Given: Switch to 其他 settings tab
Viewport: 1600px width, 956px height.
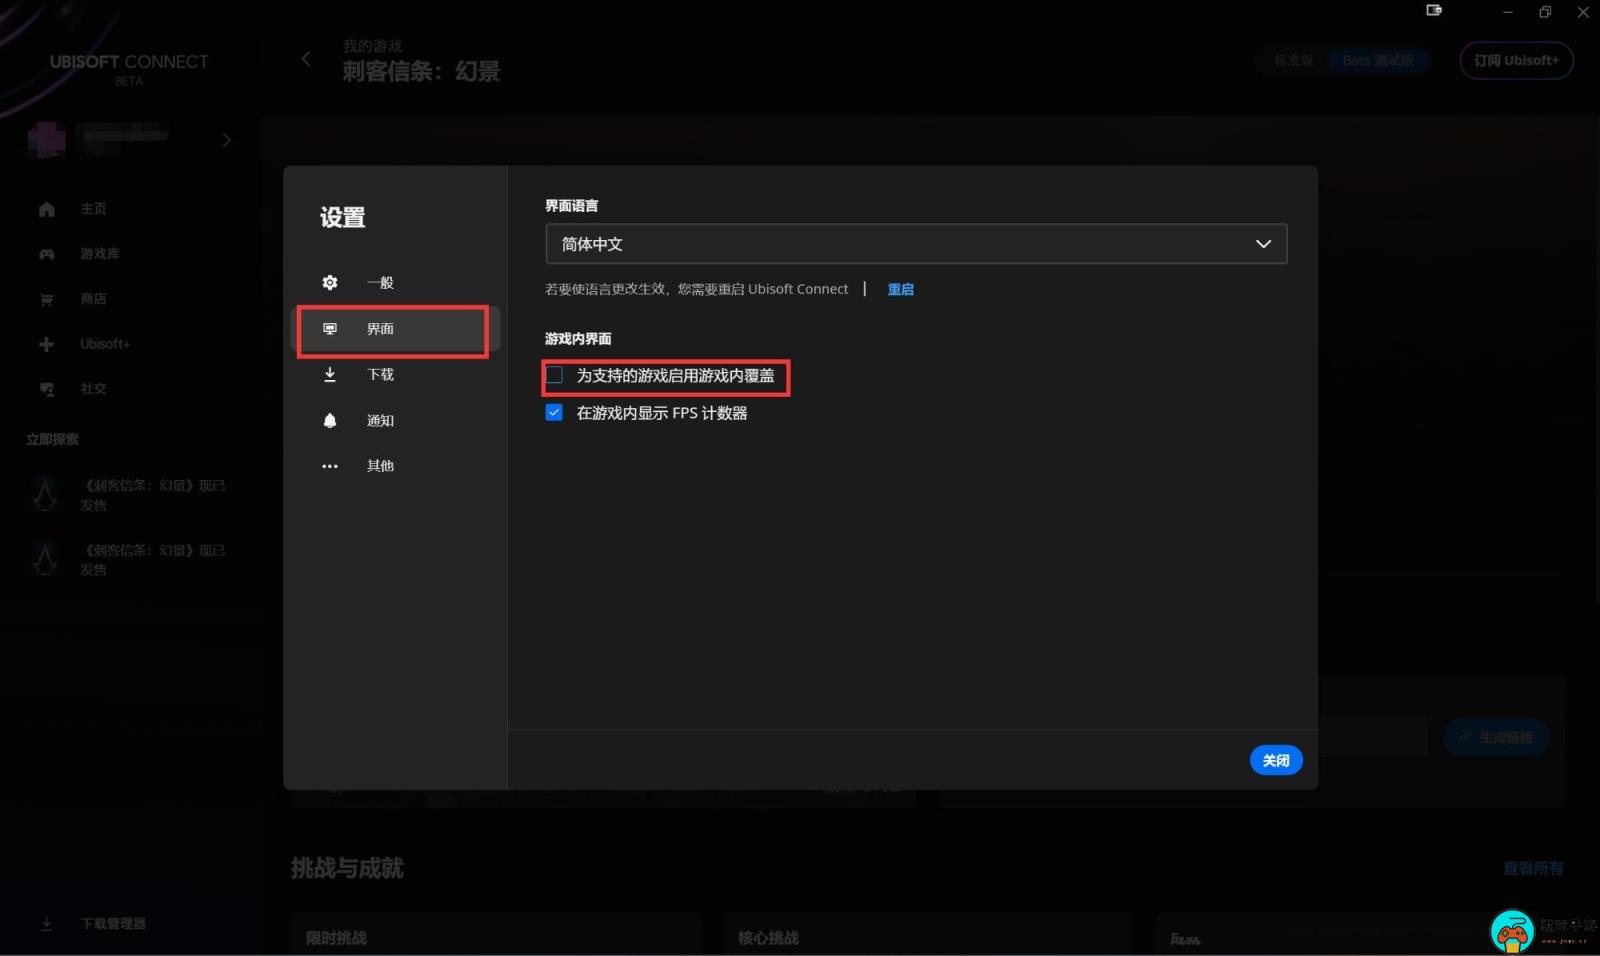Looking at the screenshot, I should [396, 466].
